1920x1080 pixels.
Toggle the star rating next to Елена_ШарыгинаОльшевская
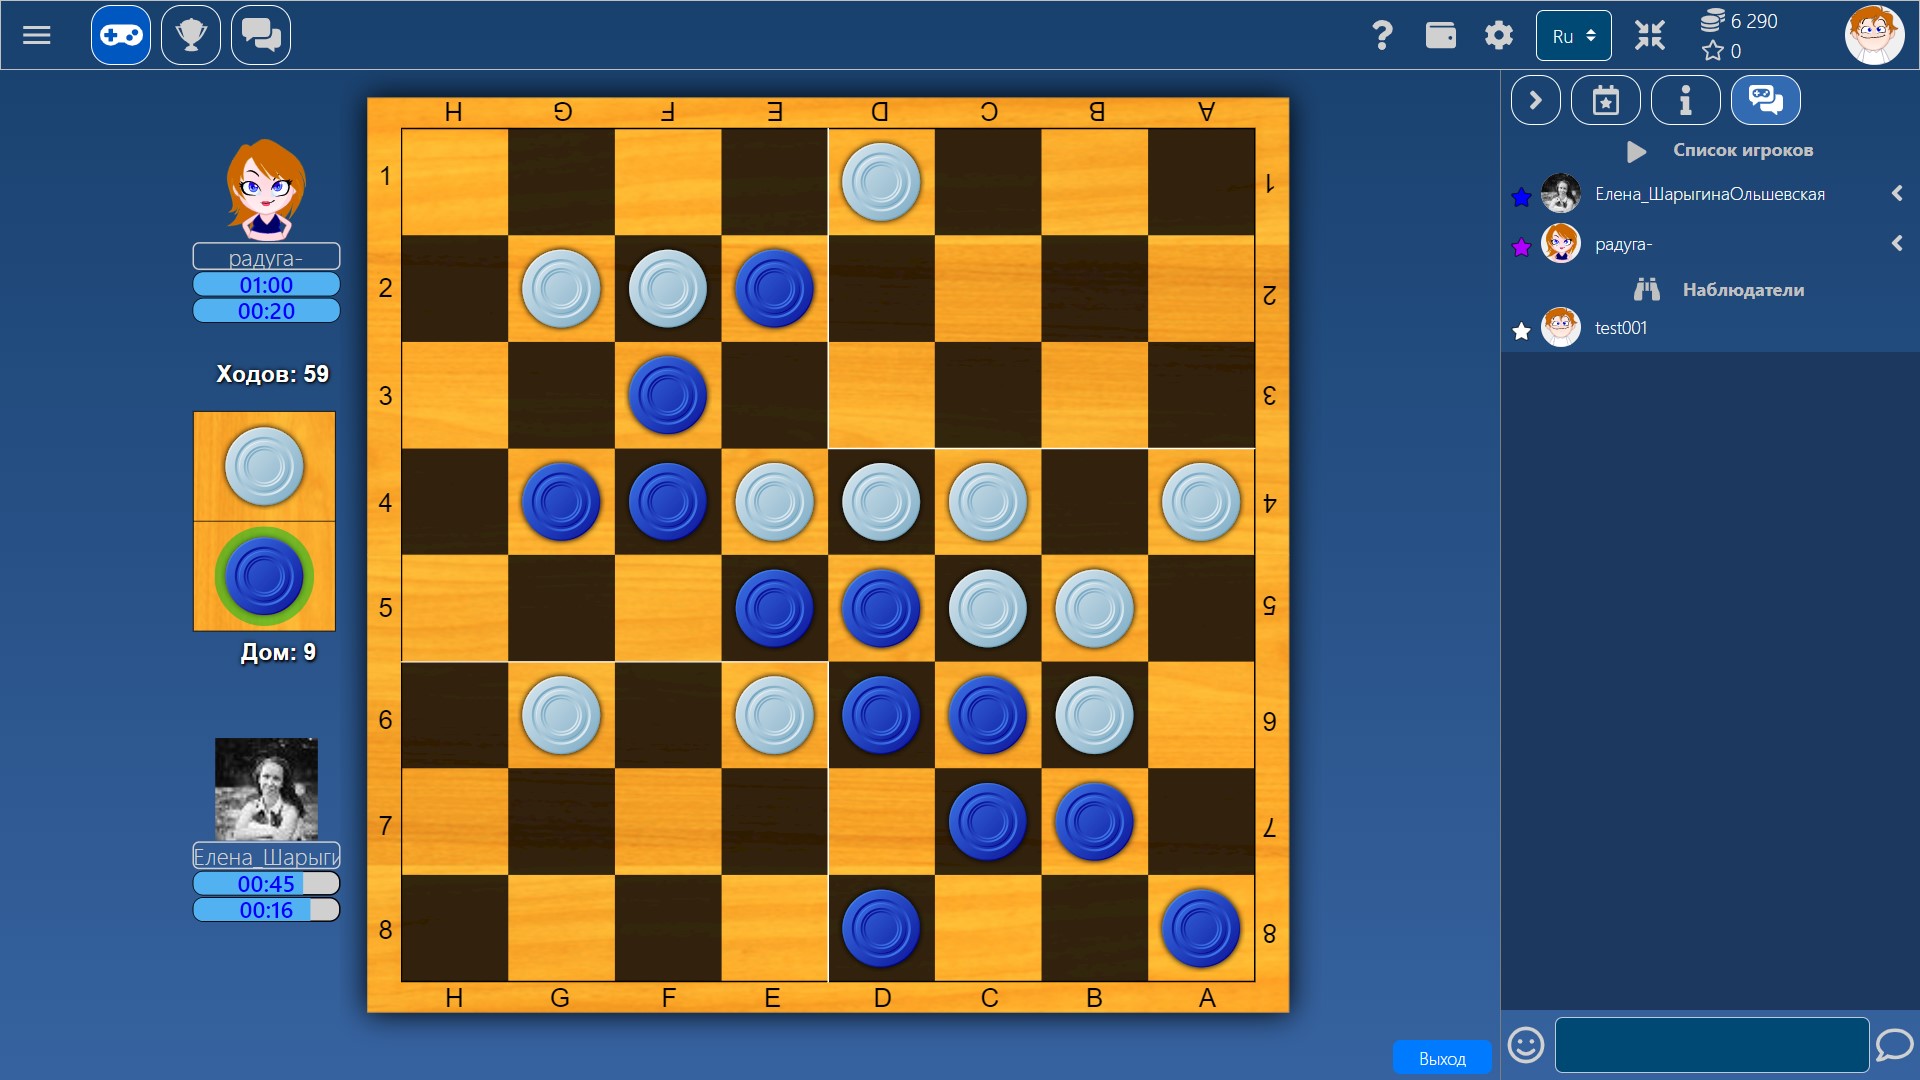(x=1522, y=197)
